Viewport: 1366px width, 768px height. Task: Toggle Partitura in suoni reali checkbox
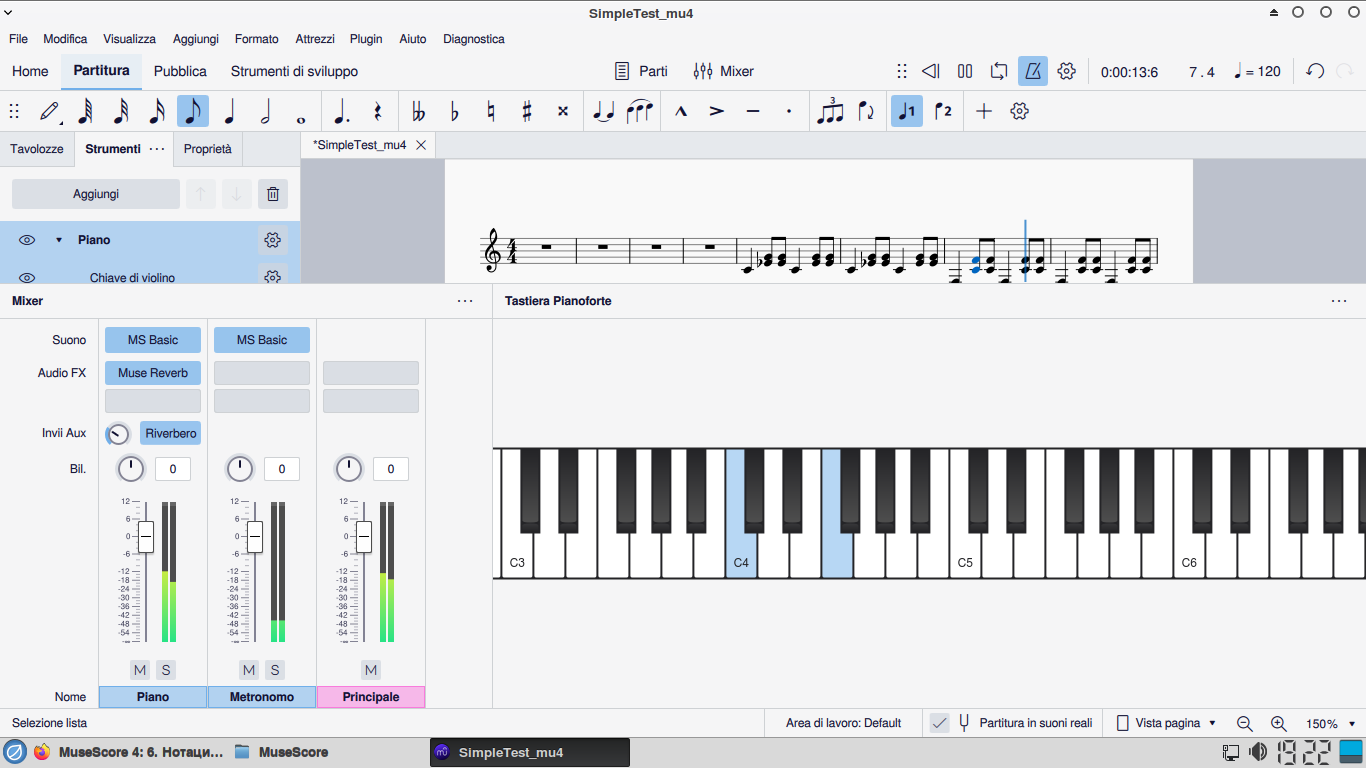(x=939, y=723)
